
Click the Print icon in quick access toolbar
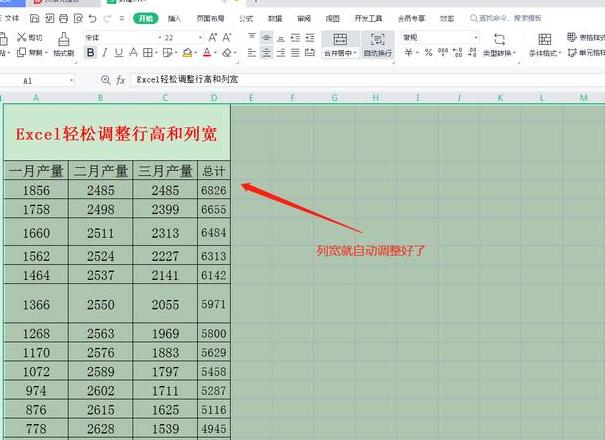(64, 18)
